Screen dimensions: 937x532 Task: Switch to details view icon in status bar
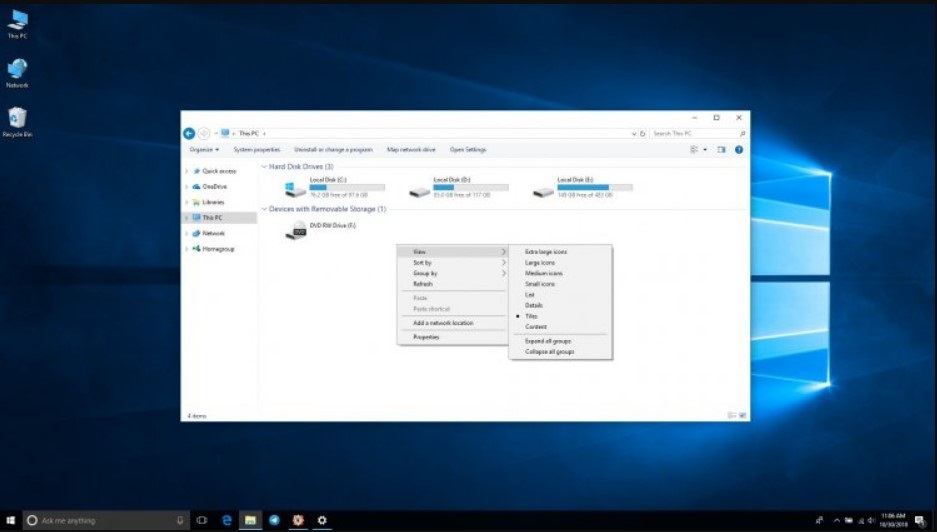coord(731,415)
